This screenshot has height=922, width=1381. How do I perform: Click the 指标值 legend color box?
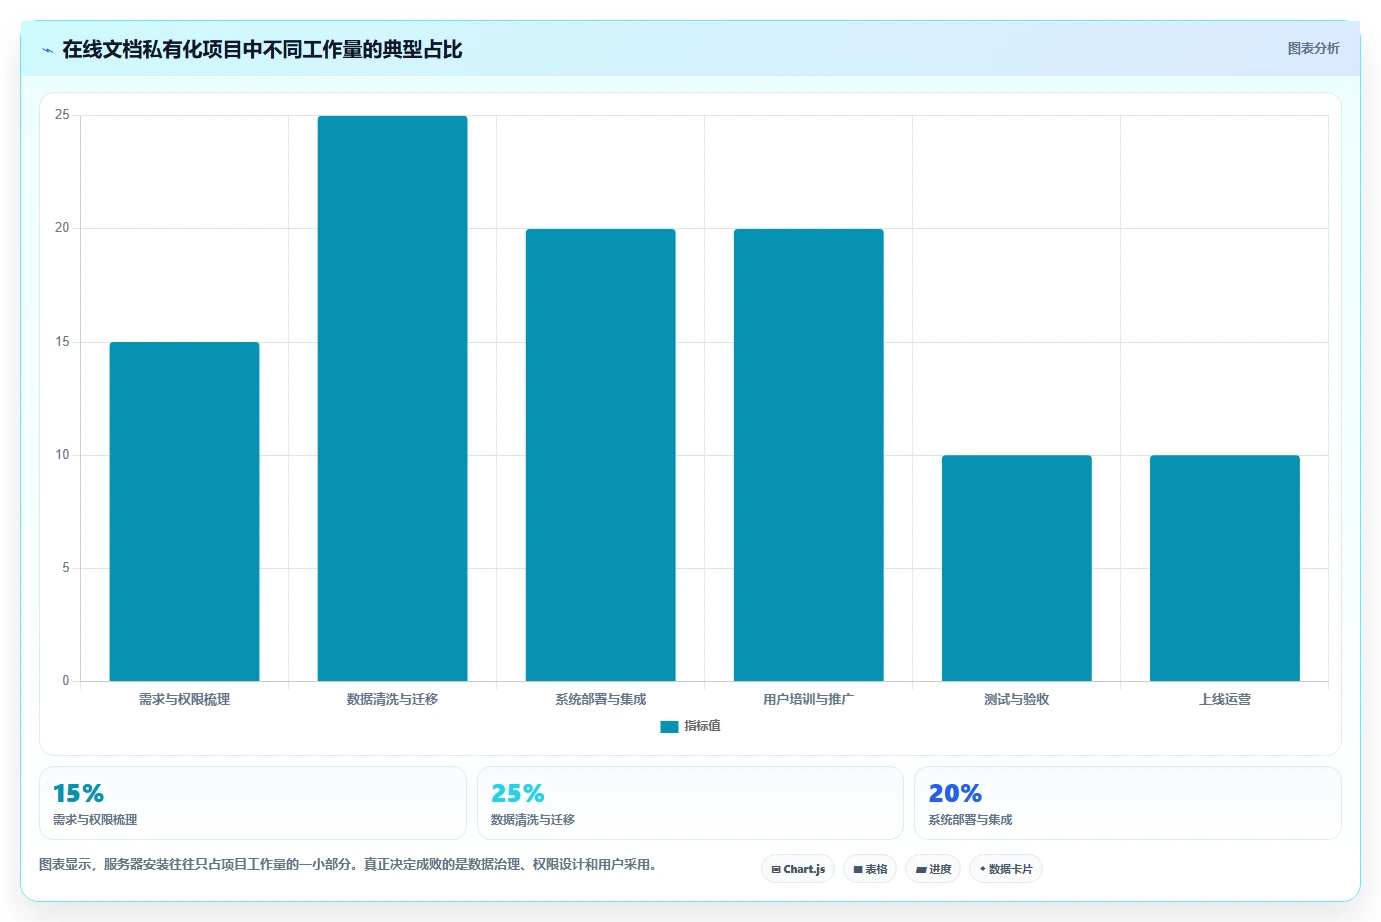669,726
